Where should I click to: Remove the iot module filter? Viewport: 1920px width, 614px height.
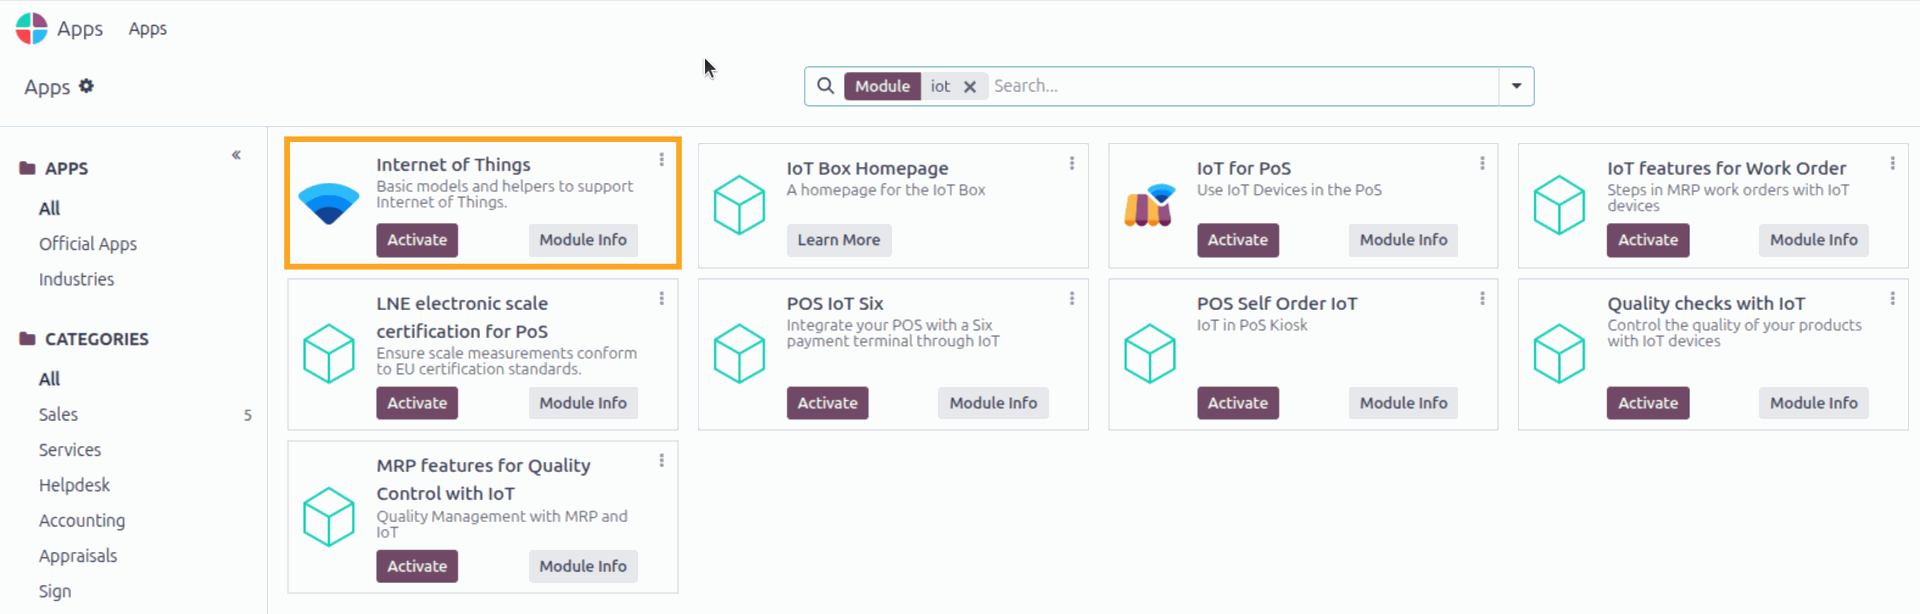(969, 87)
